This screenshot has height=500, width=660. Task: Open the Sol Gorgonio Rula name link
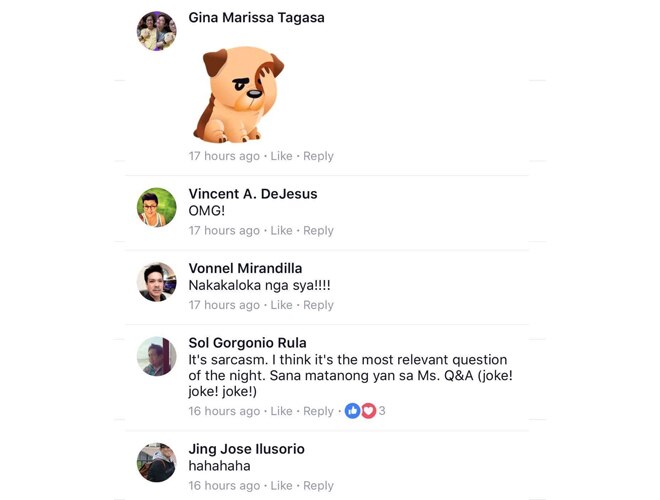[x=248, y=343]
